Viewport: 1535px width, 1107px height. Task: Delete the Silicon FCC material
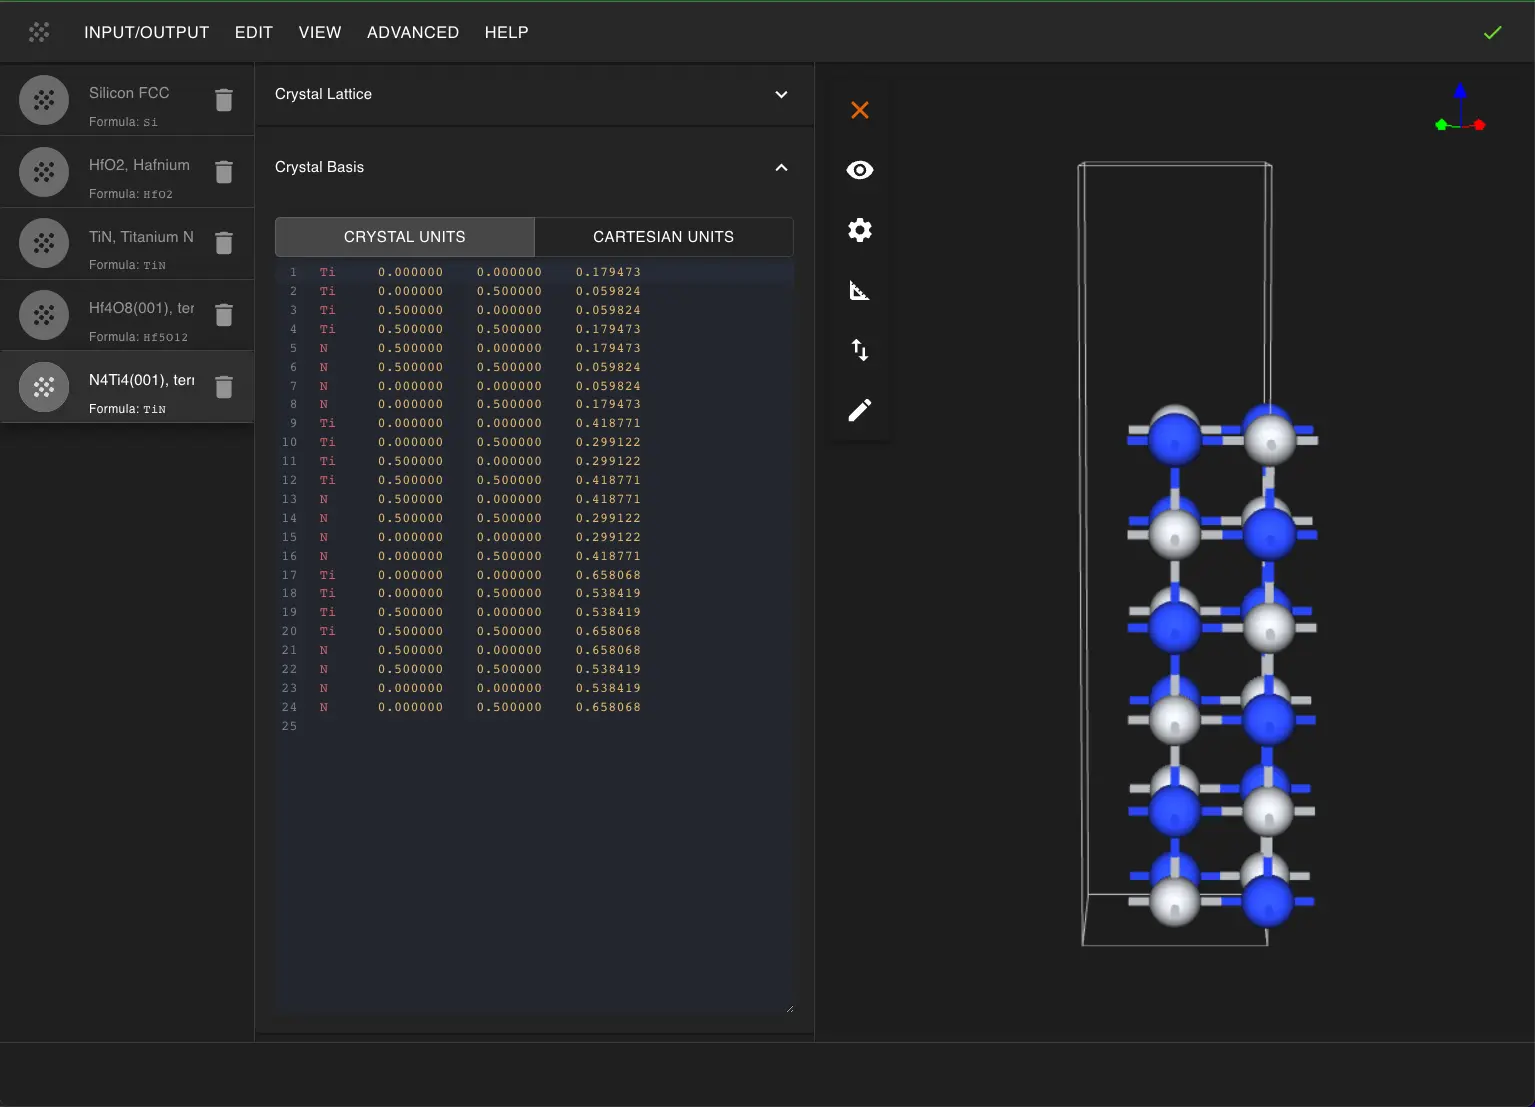click(224, 100)
